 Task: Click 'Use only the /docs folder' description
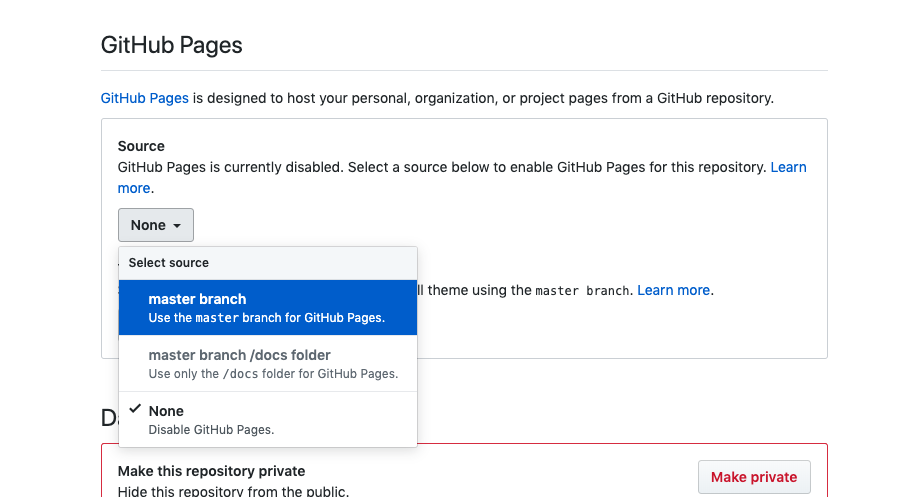[273, 374]
